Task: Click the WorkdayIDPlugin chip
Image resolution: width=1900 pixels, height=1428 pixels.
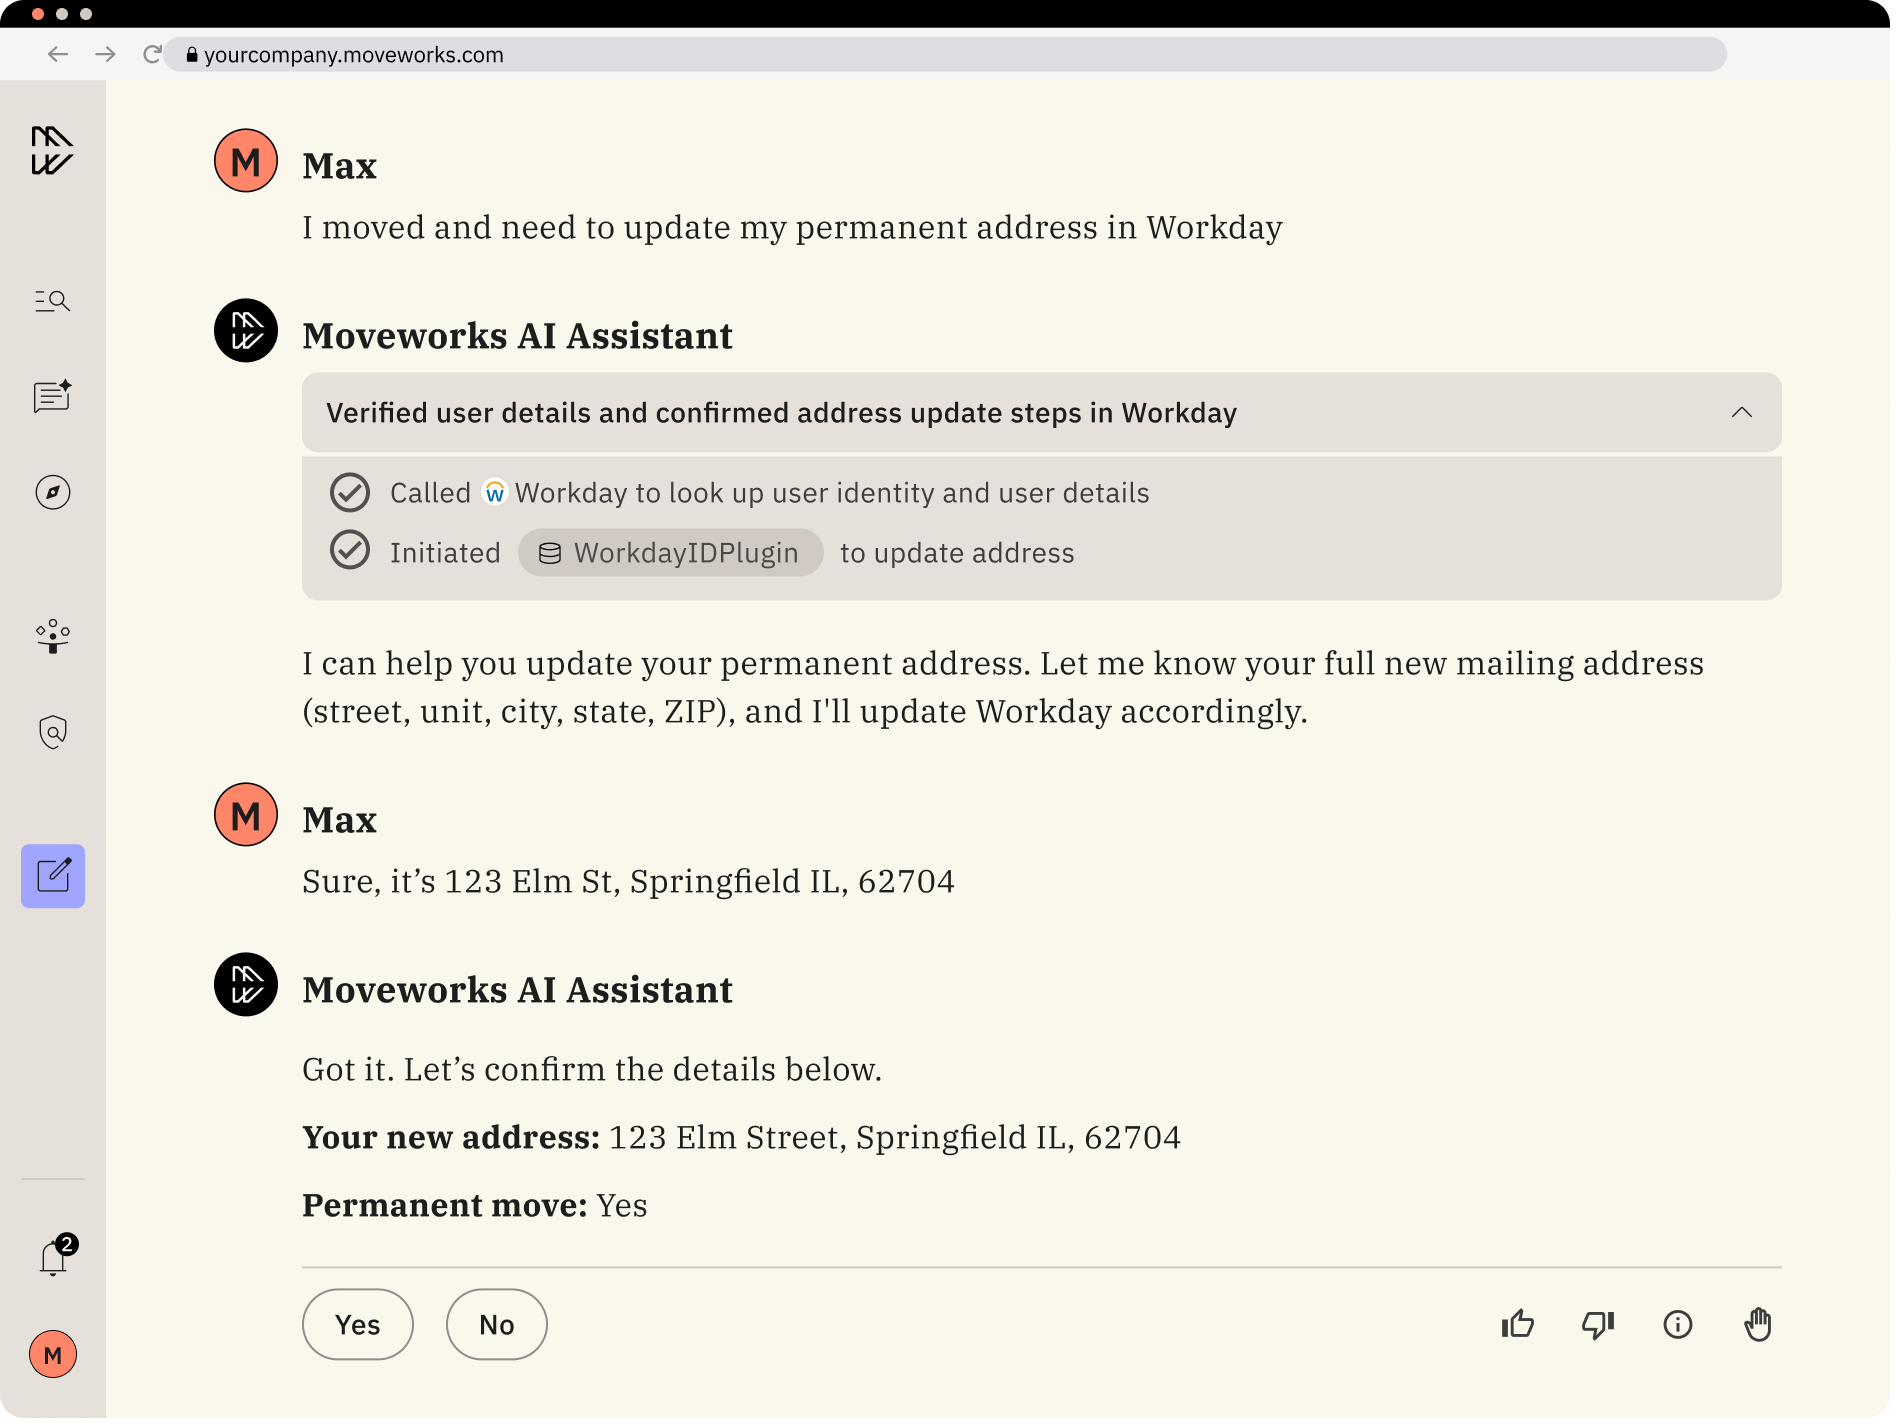Action: [x=670, y=553]
